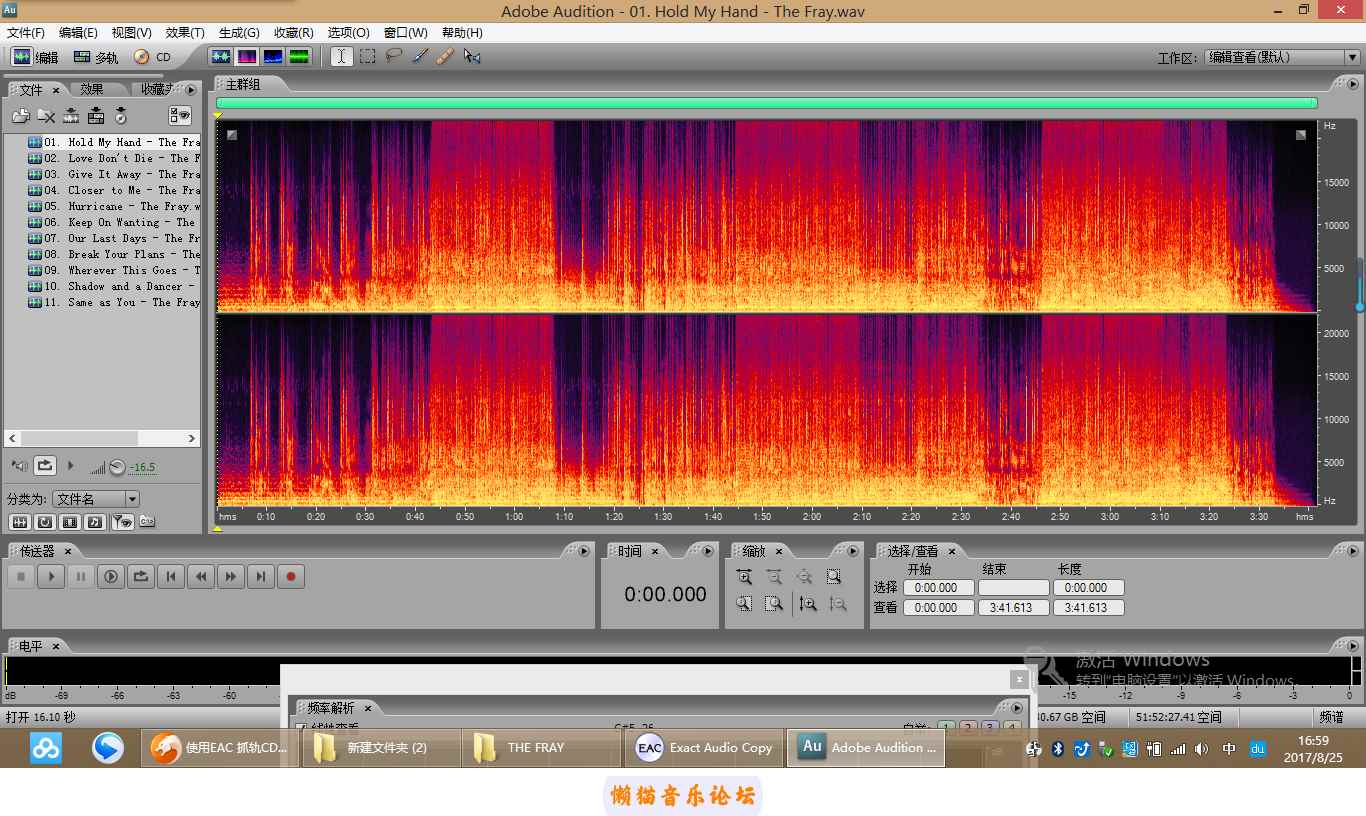Open Zoom panel options menu arrow
This screenshot has width=1366, height=816.
[853, 551]
